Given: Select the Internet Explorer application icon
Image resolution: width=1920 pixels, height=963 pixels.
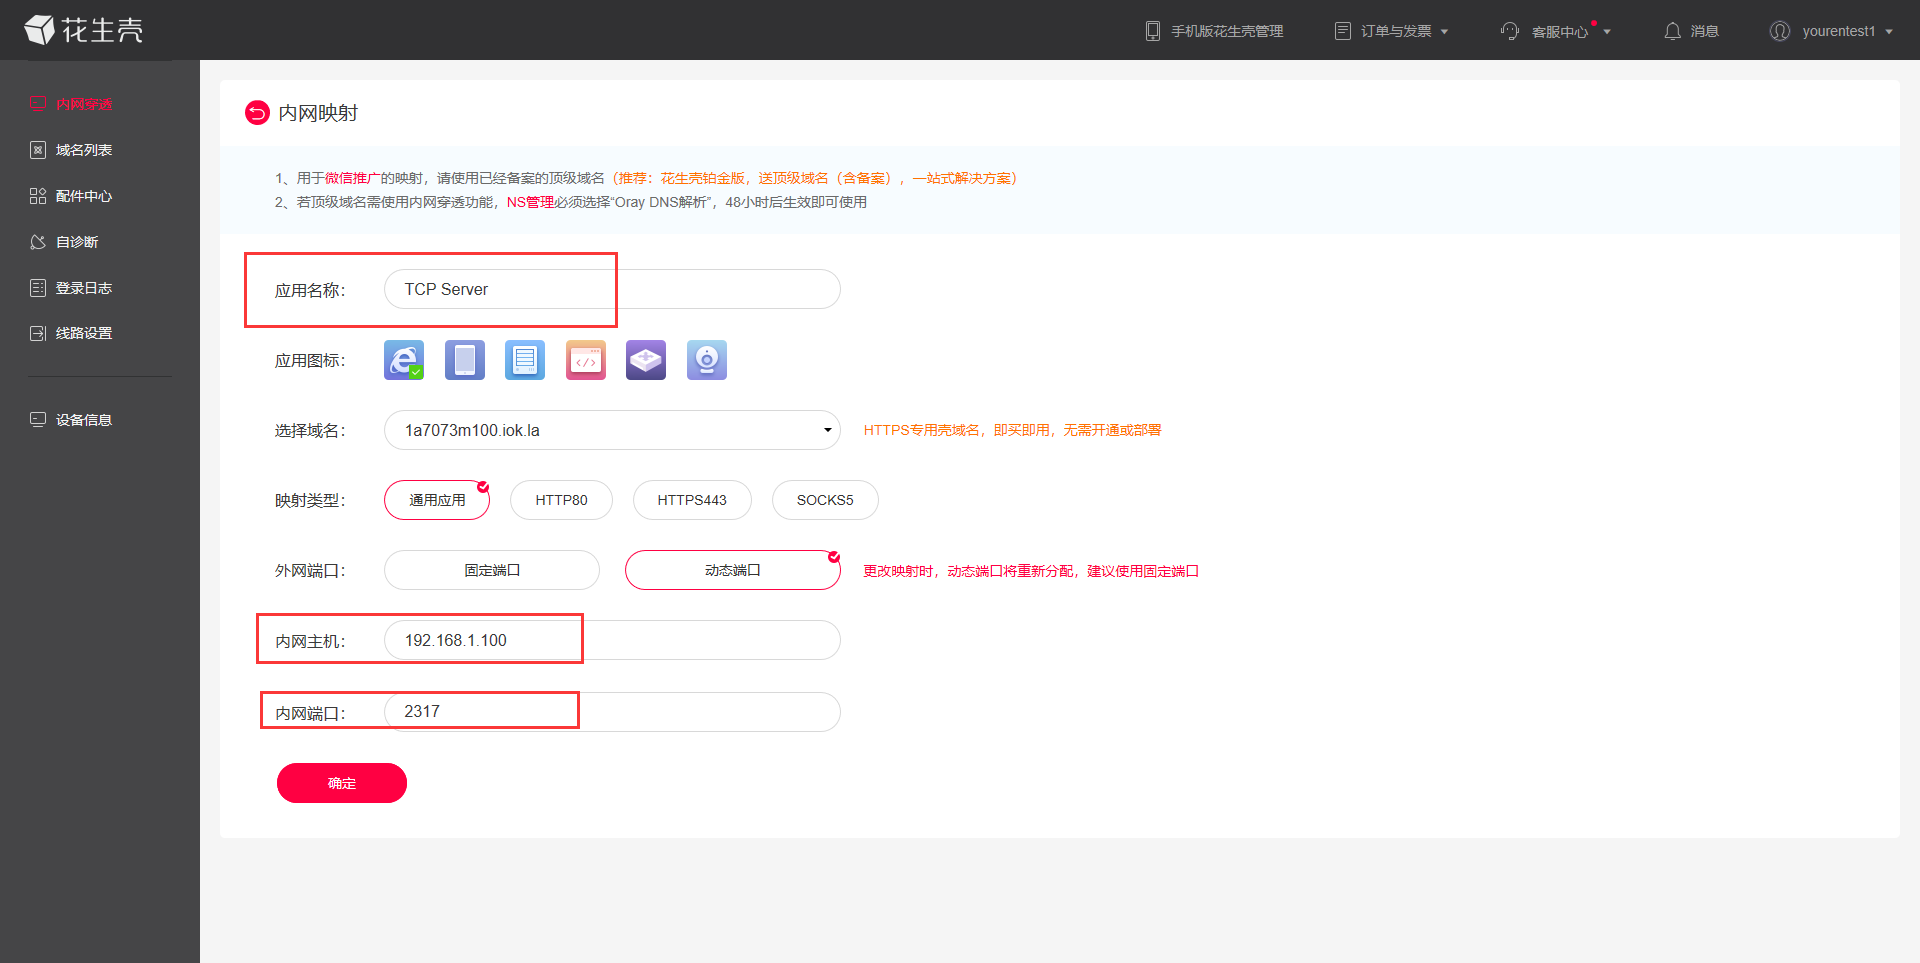Looking at the screenshot, I should [x=404, y=360].
